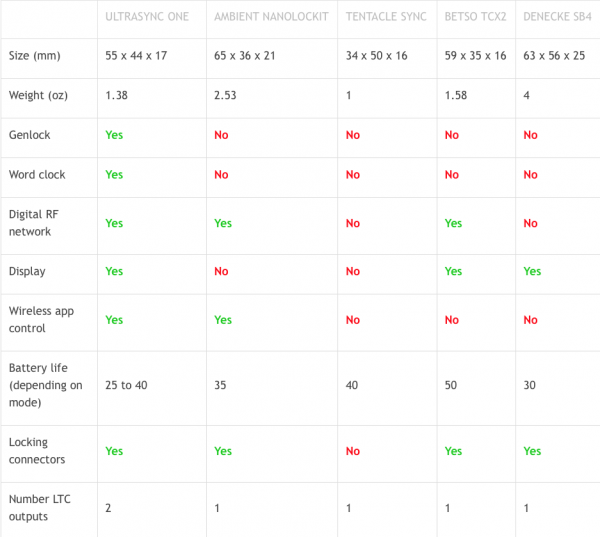This screenshot has width=600, height=537.
Task: Click the 55 x 44 x 17 size cell
Action: 136,56
